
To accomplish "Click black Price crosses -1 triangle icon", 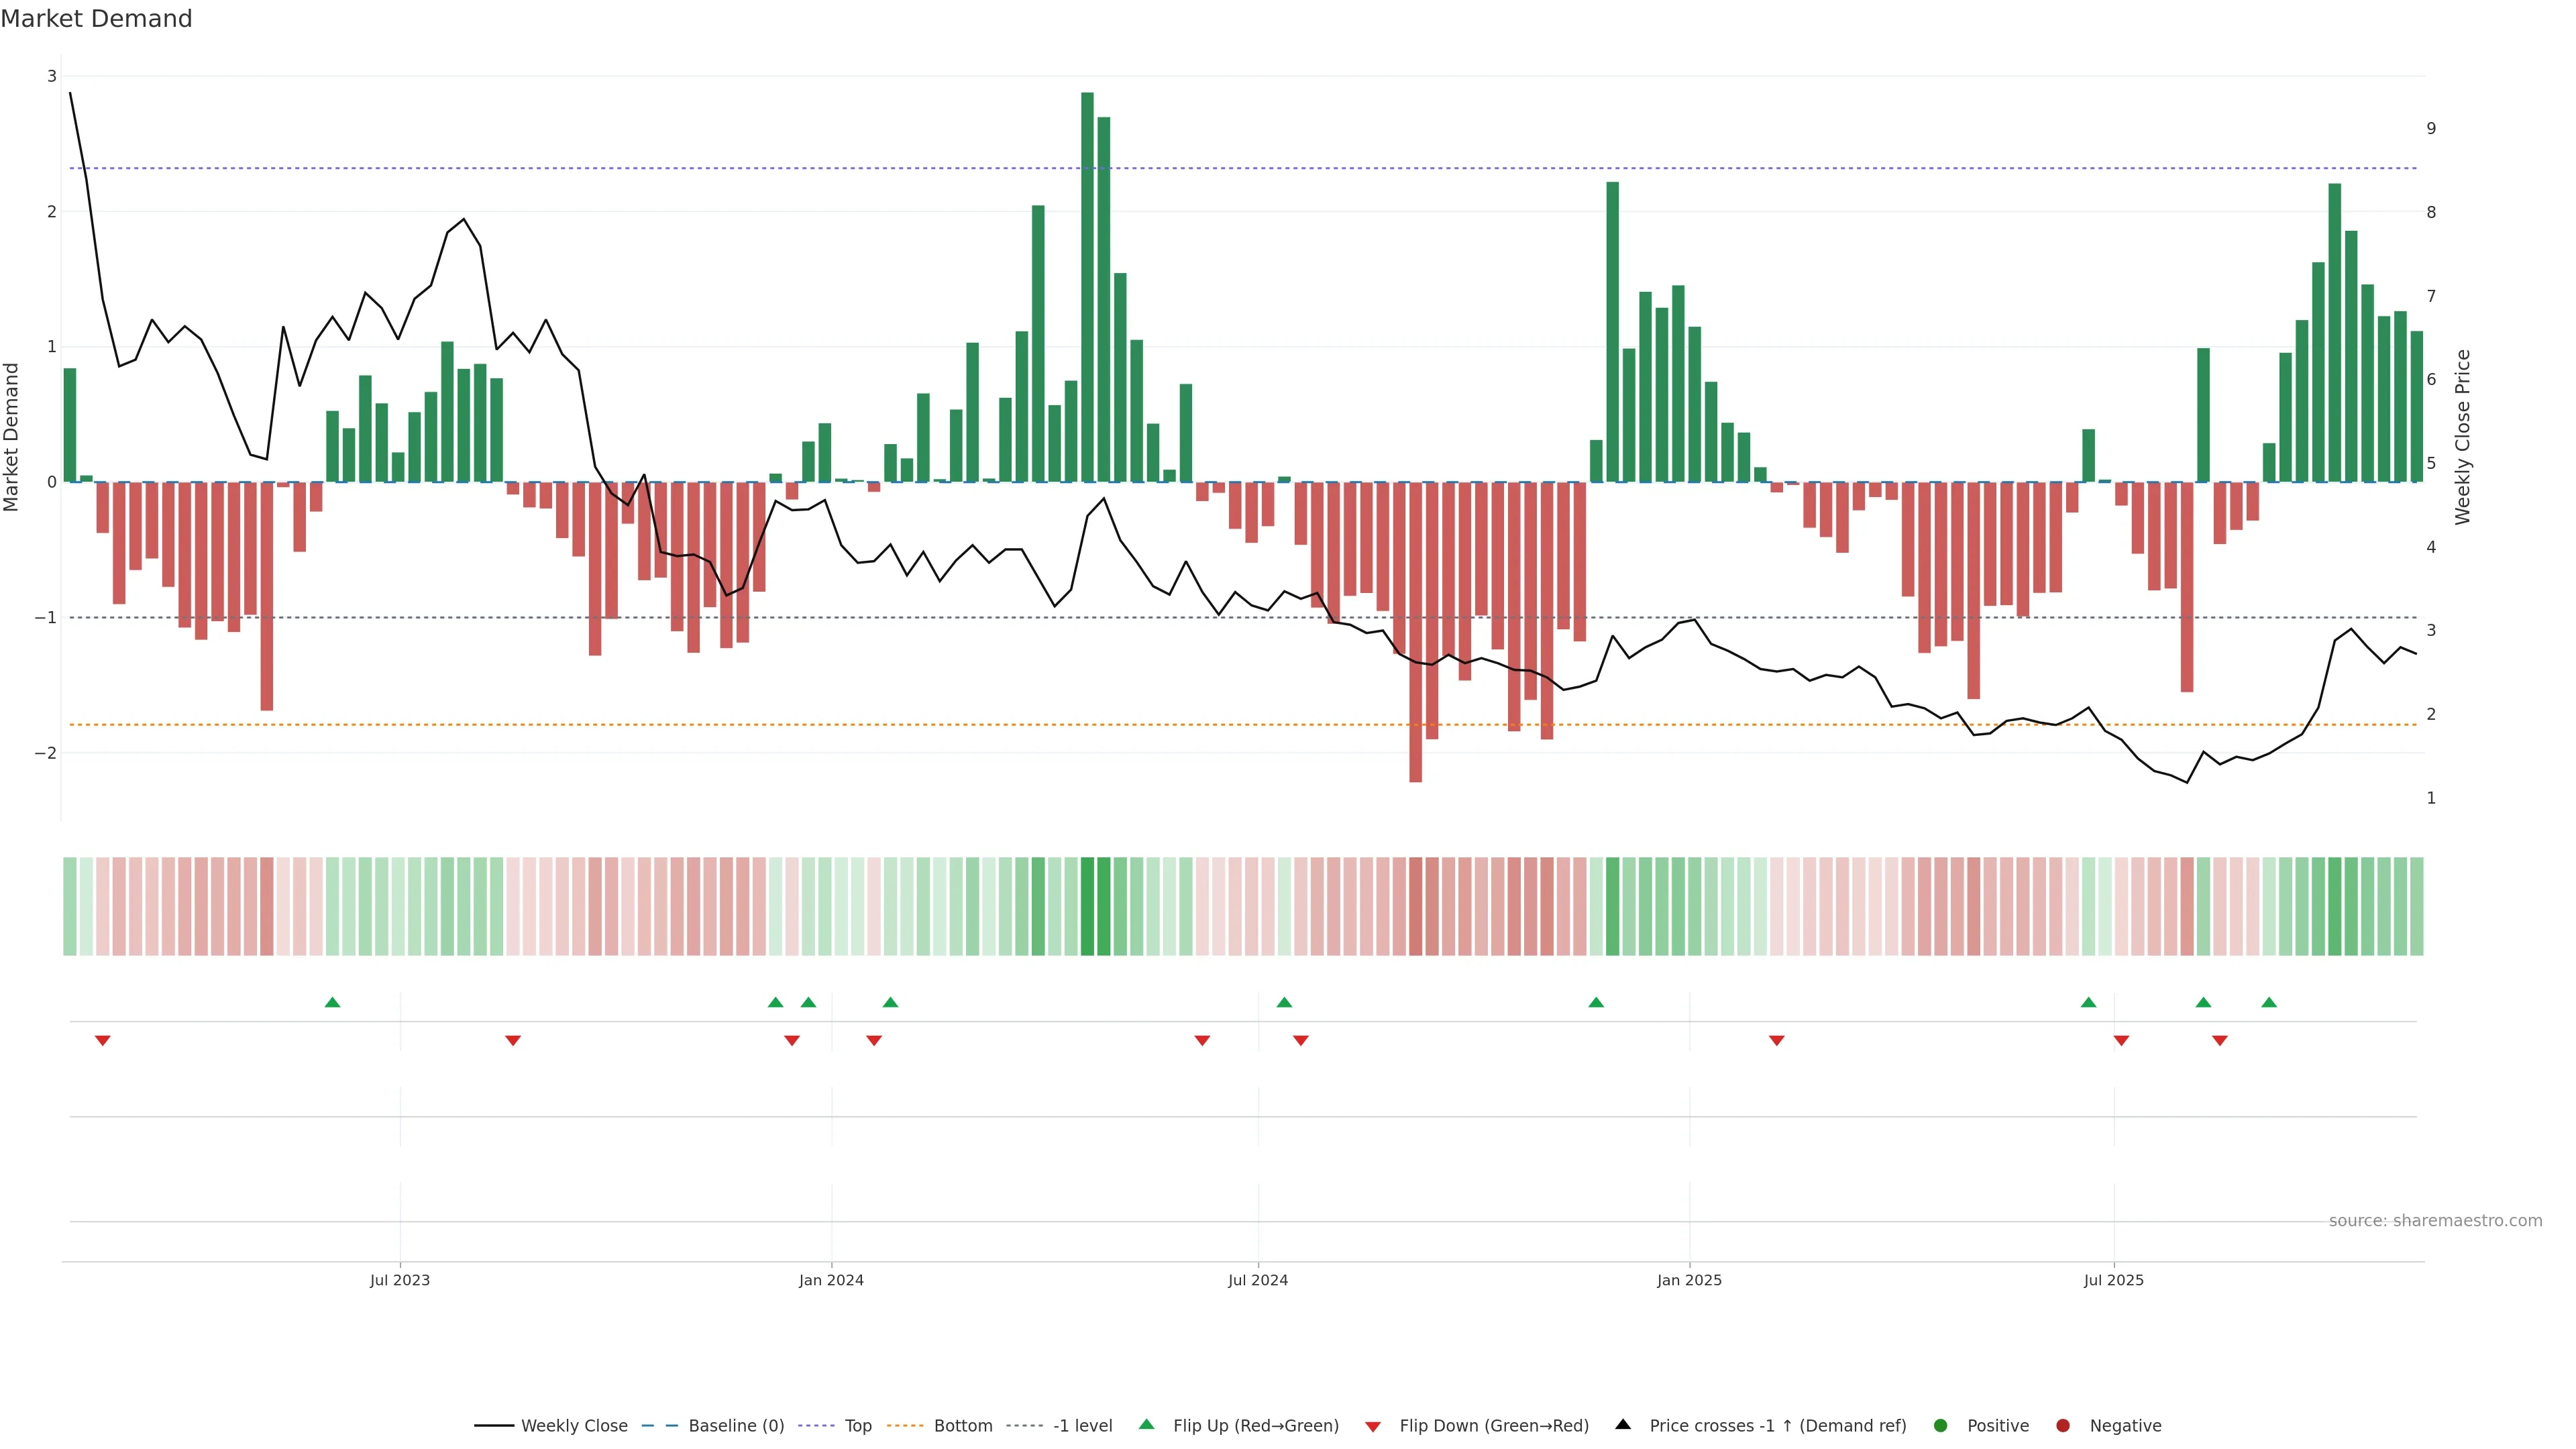I will pyautogui.click(x=1623, y=1424).
